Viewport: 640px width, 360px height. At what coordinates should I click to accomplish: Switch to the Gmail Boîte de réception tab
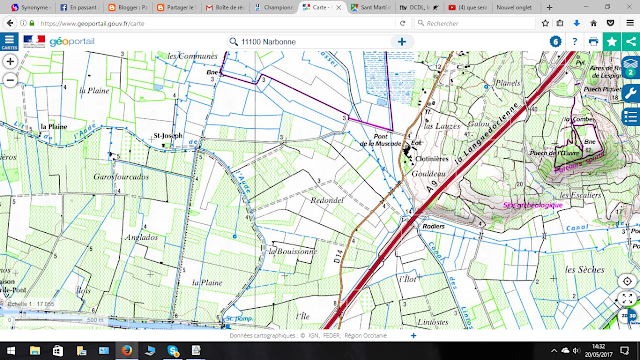click(225, 7)
